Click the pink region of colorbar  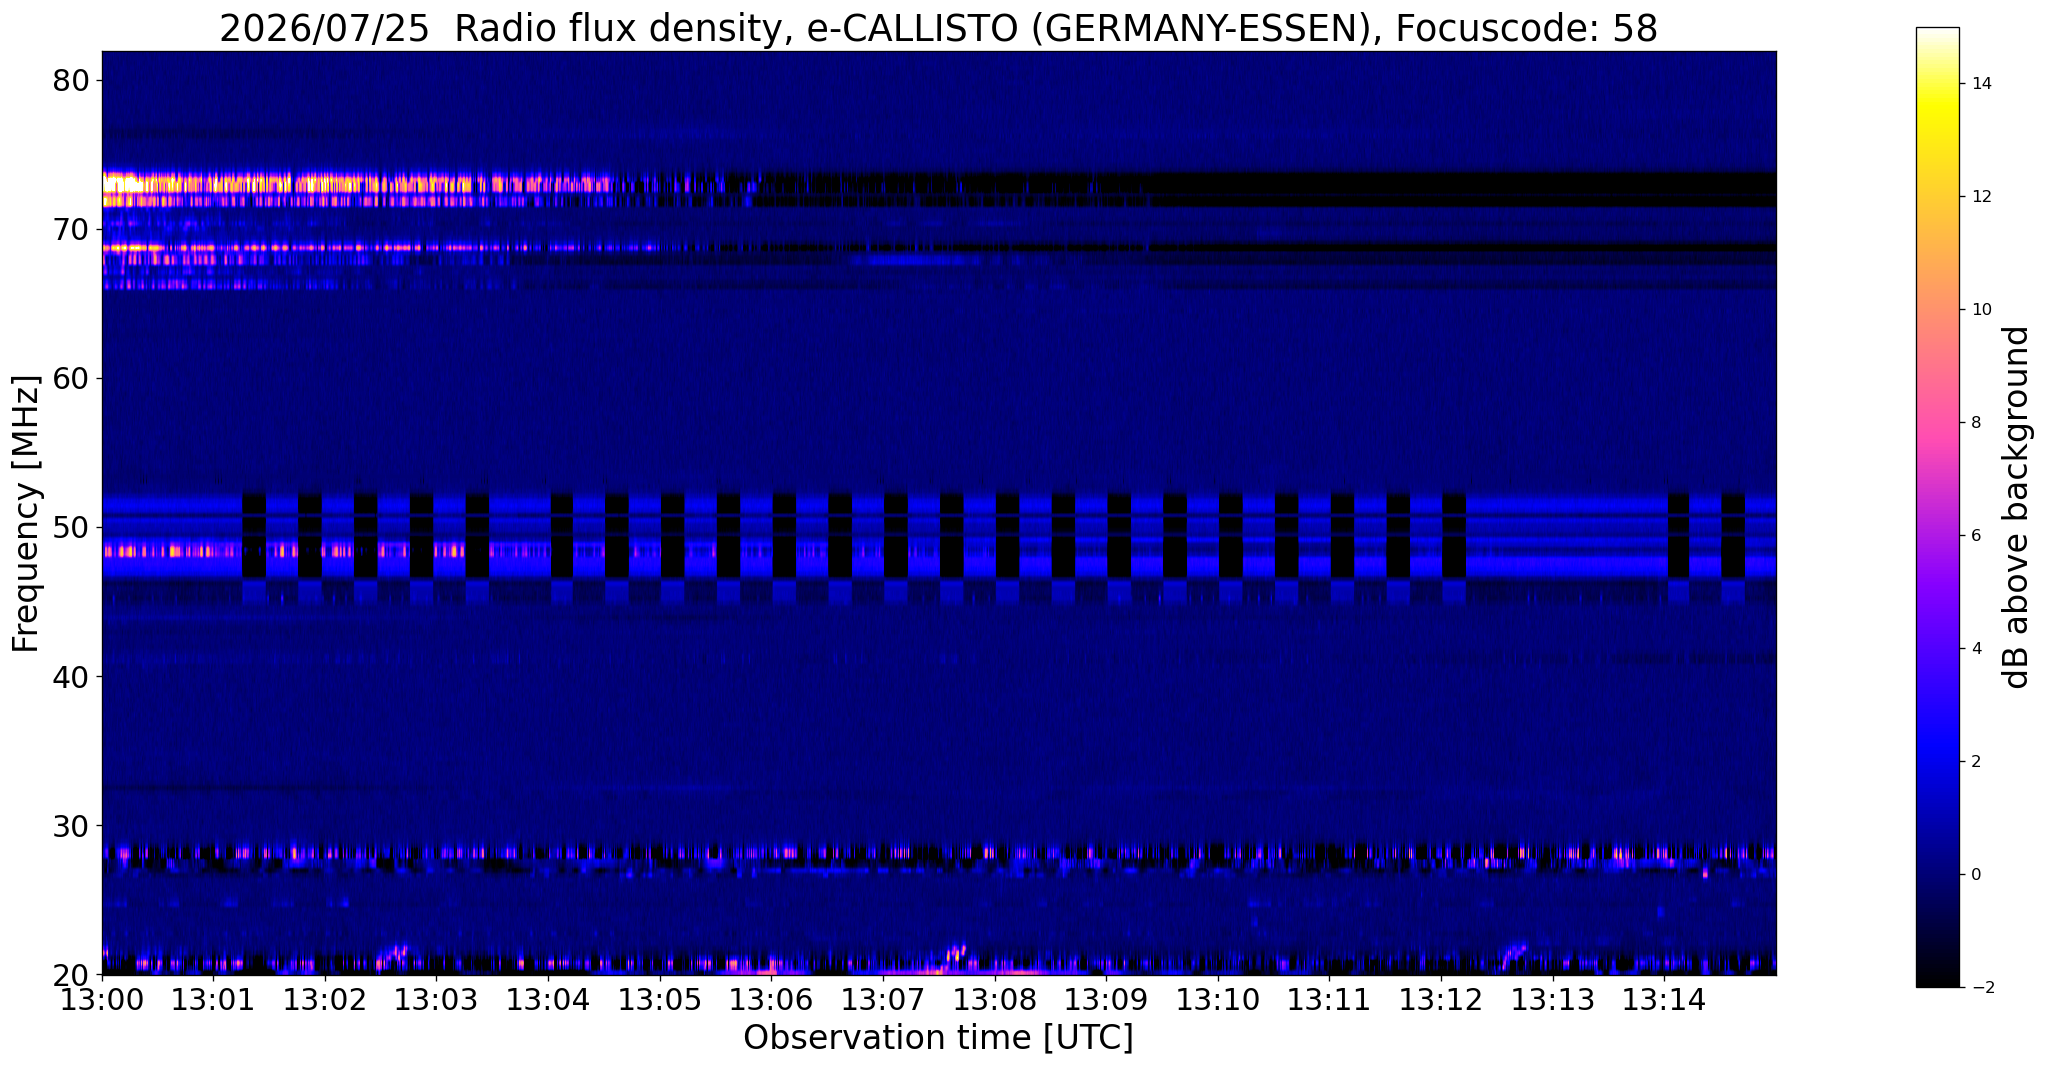pos(1937,420)
